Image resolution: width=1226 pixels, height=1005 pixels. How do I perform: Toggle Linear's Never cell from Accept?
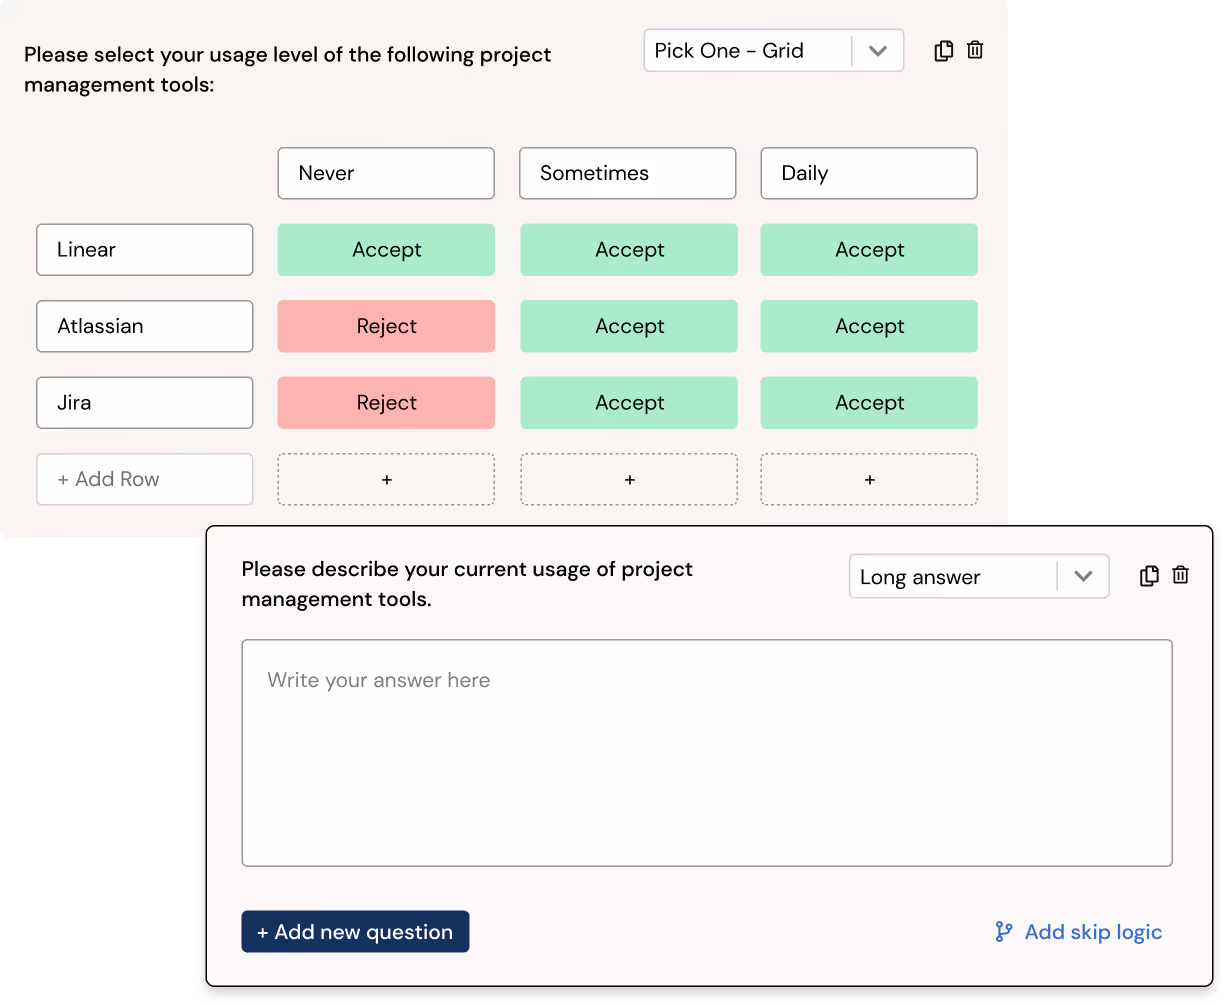[x=386, y=249]
